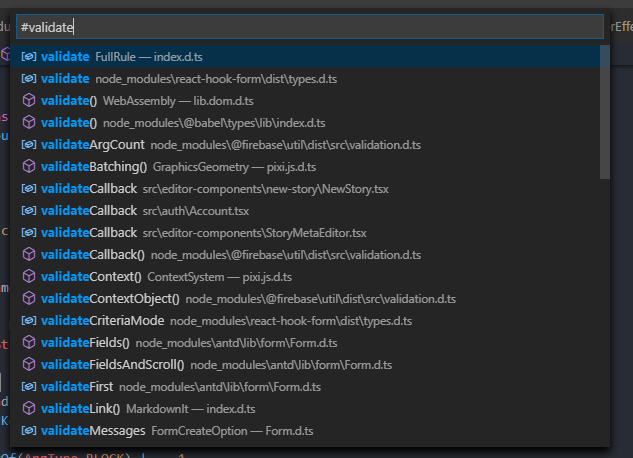Select validate FullRule index.d.ts result
633x458 pixels.
click(x=305, y=56)
